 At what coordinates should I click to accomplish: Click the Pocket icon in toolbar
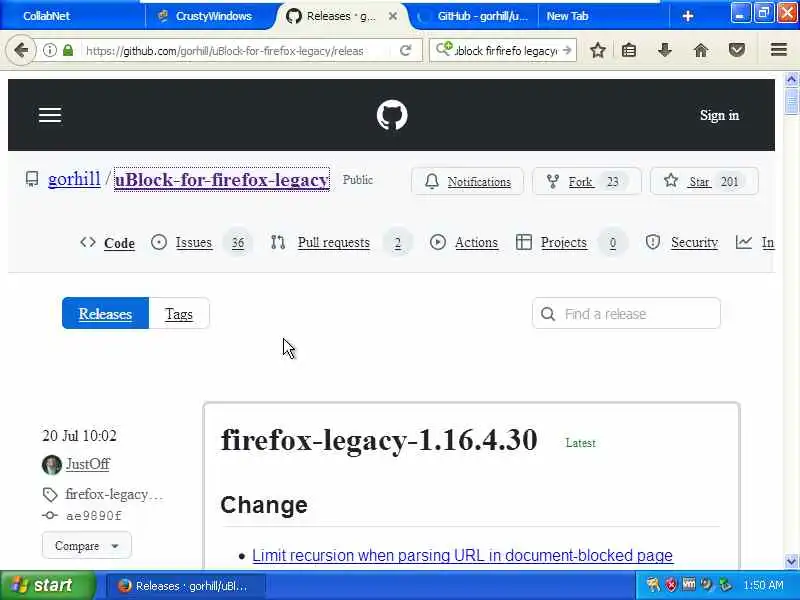pos(737,50)
